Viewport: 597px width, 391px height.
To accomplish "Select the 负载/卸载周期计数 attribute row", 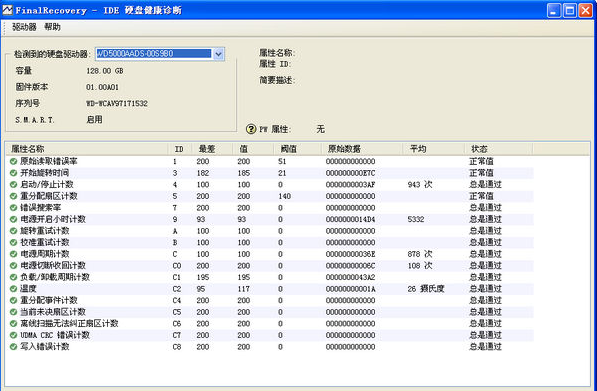I will click(270, 277).
